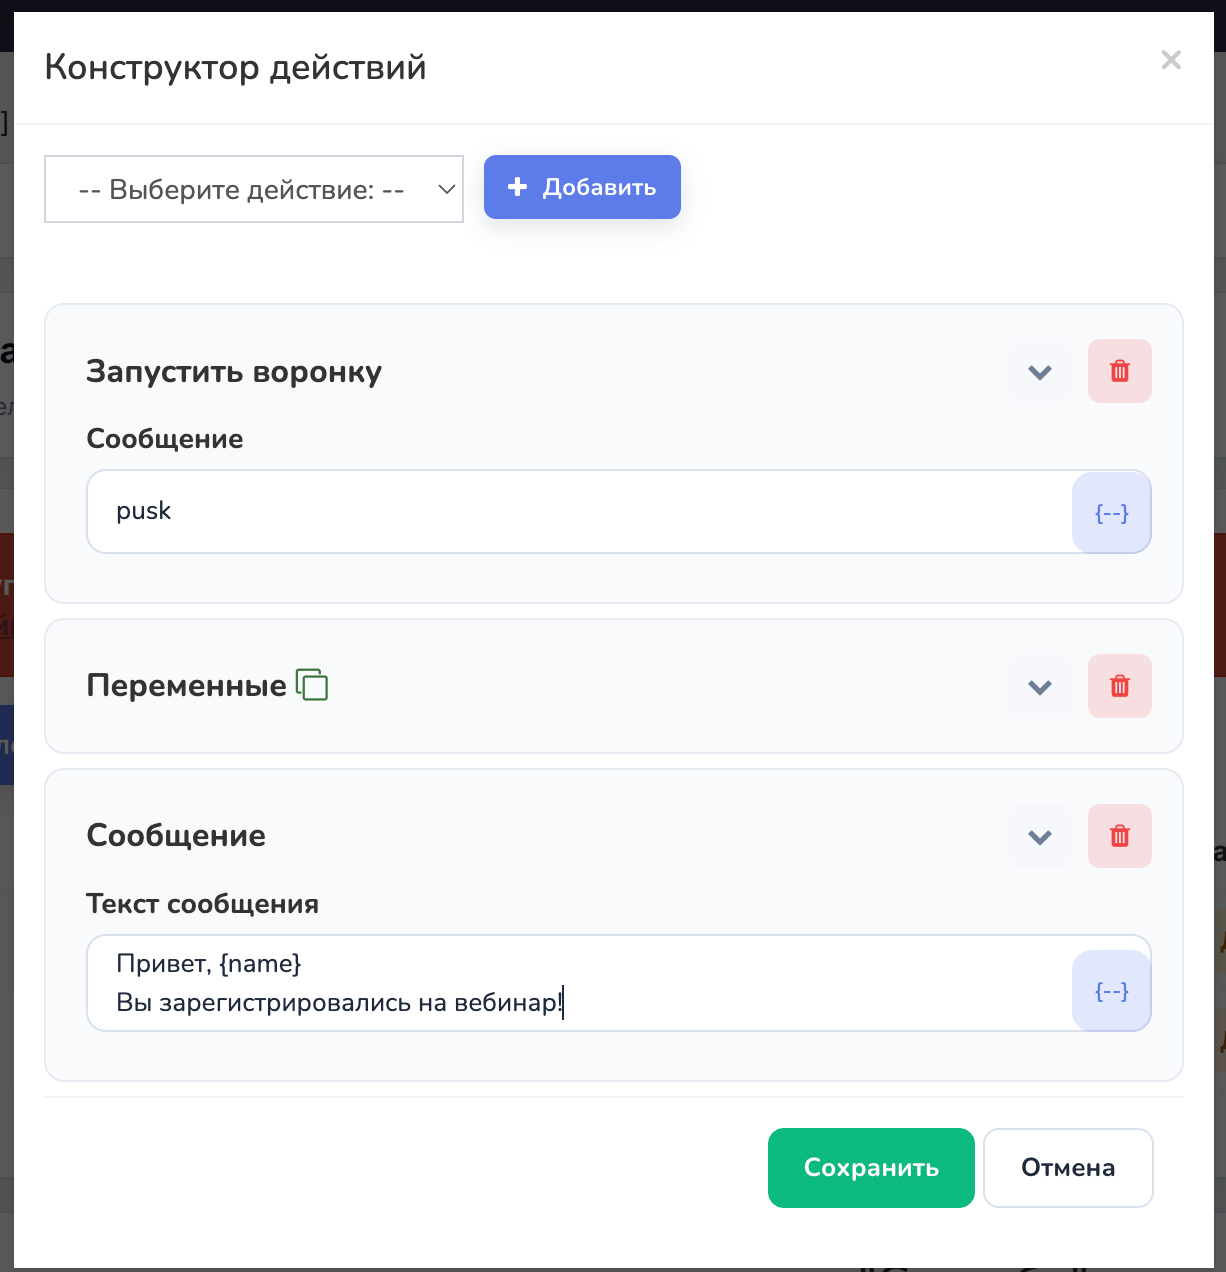Screen dimensions: 1226x1272
Task: Expand the Переменные block chevron
Action: click(1040, 686)
